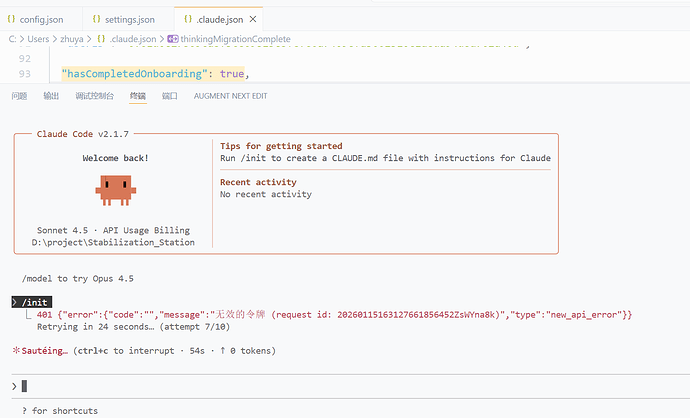Click the Retrying in 24 seconds line
The width and height of the screenshot is (690, 418).
[133, 326]
